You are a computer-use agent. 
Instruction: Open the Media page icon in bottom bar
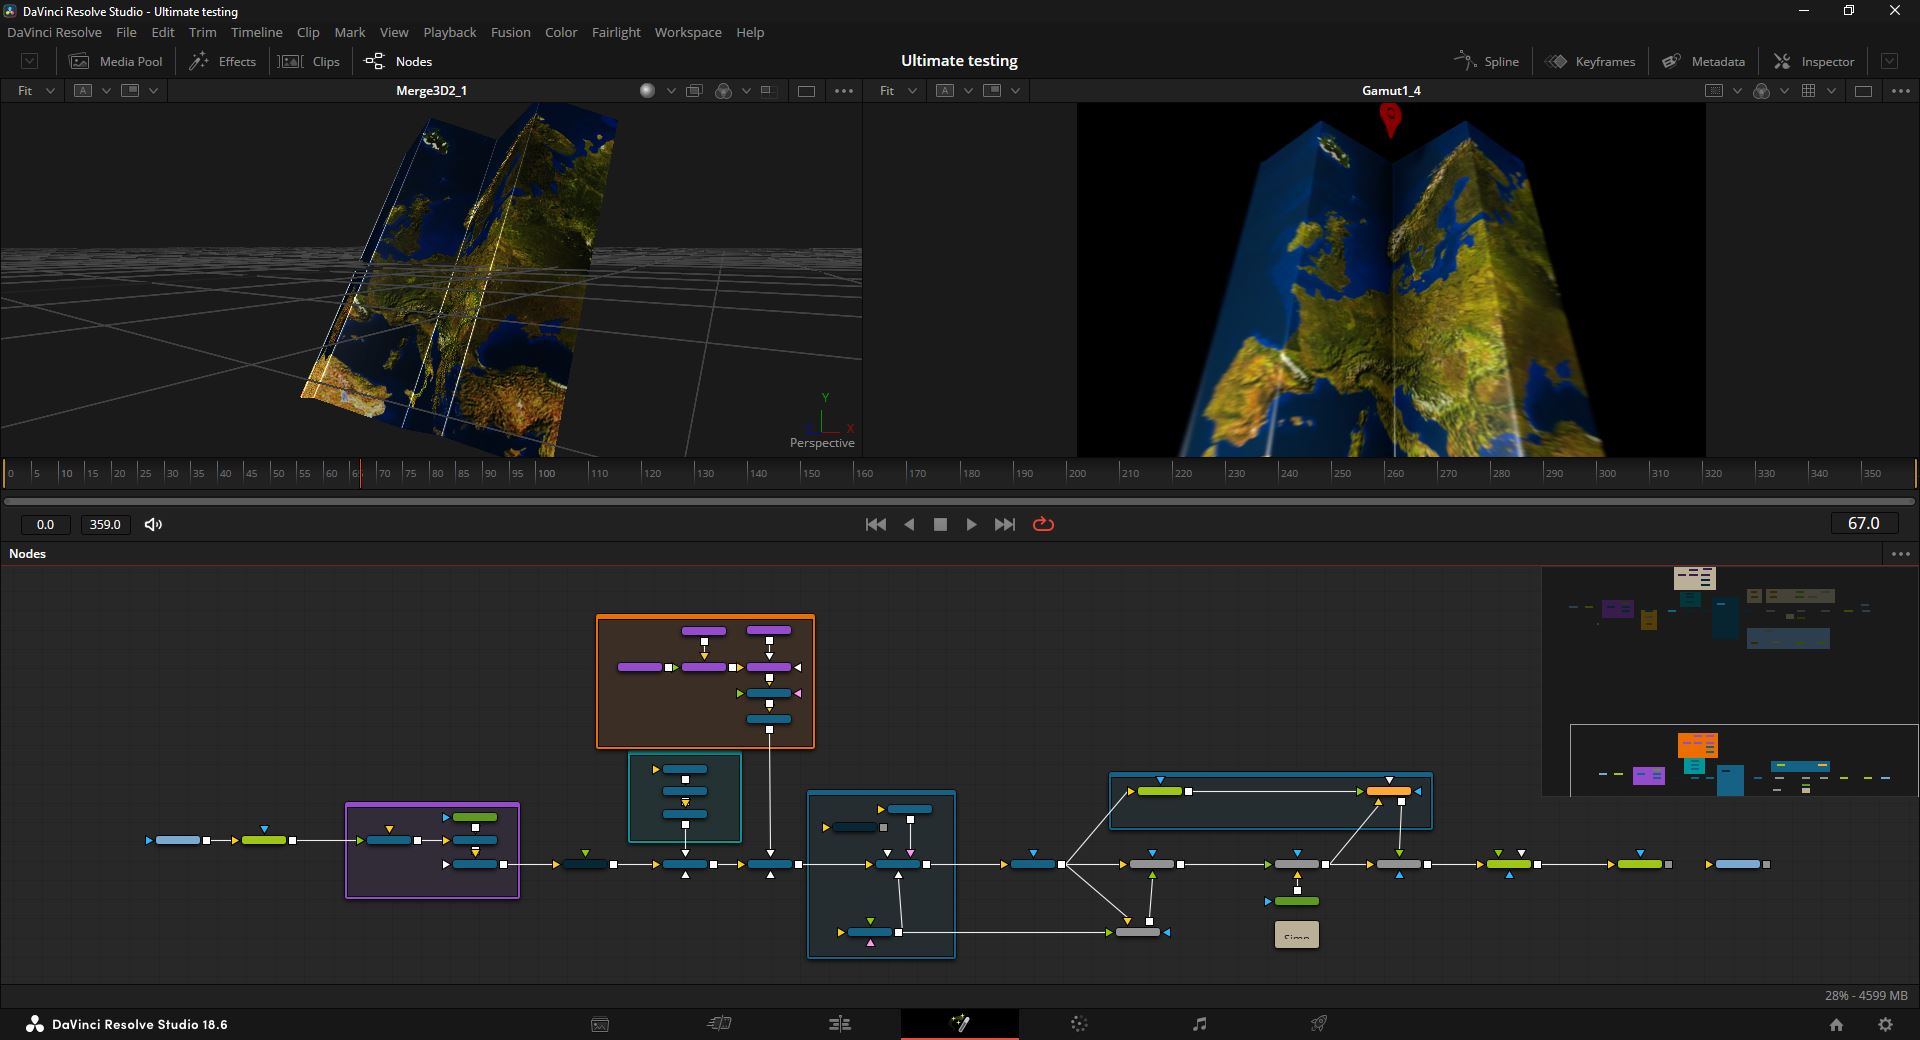coord(600,1024)
